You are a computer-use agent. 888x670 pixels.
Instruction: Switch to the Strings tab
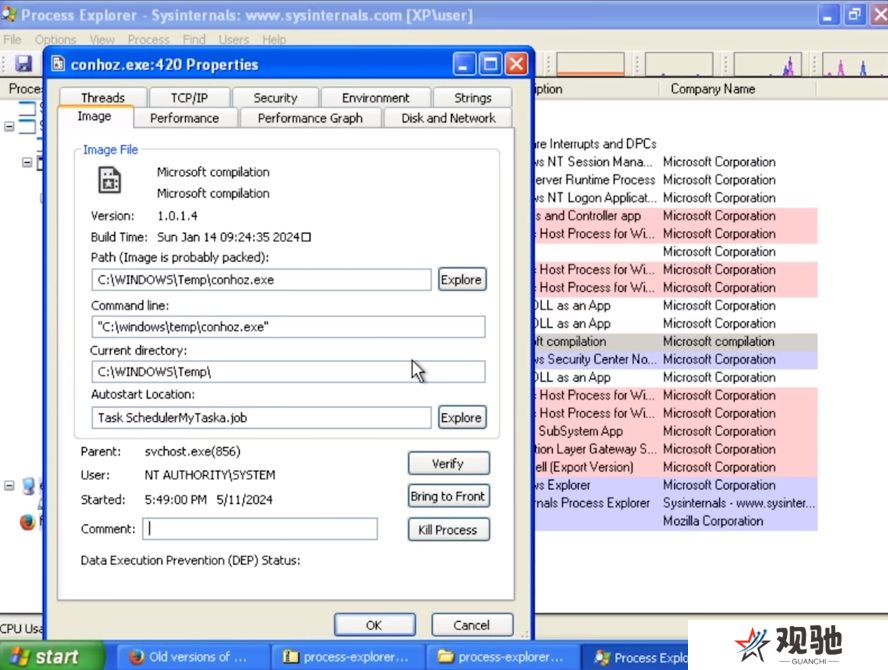(x=473, y=97)
